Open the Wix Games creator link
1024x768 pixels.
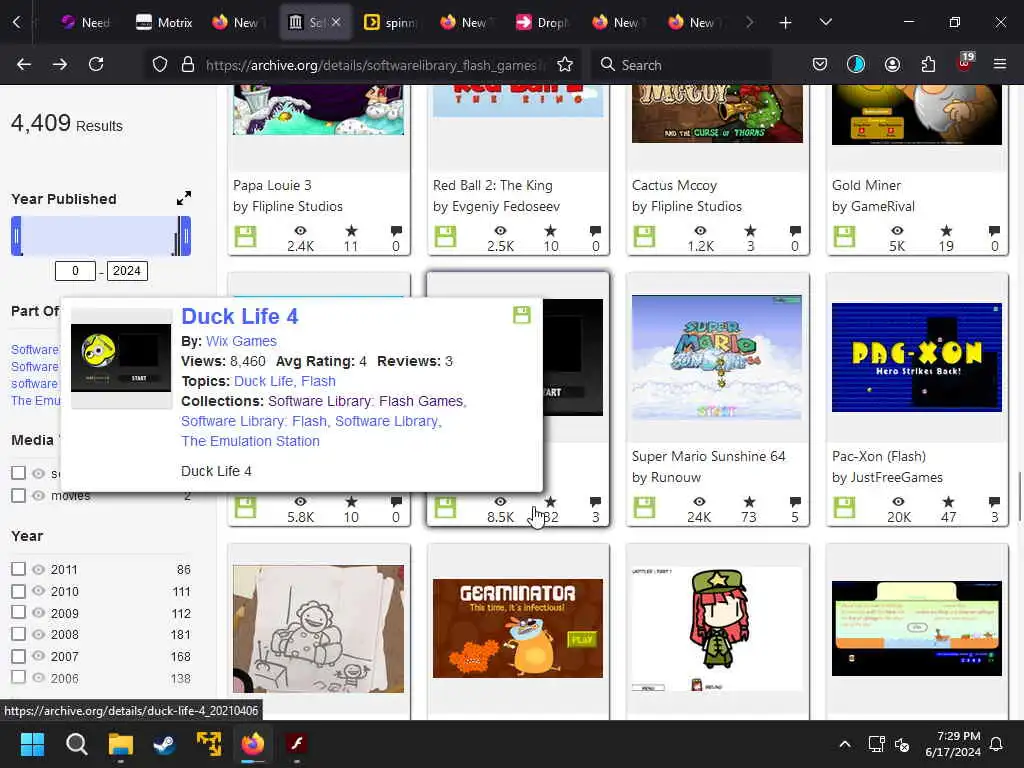(241, 341)
